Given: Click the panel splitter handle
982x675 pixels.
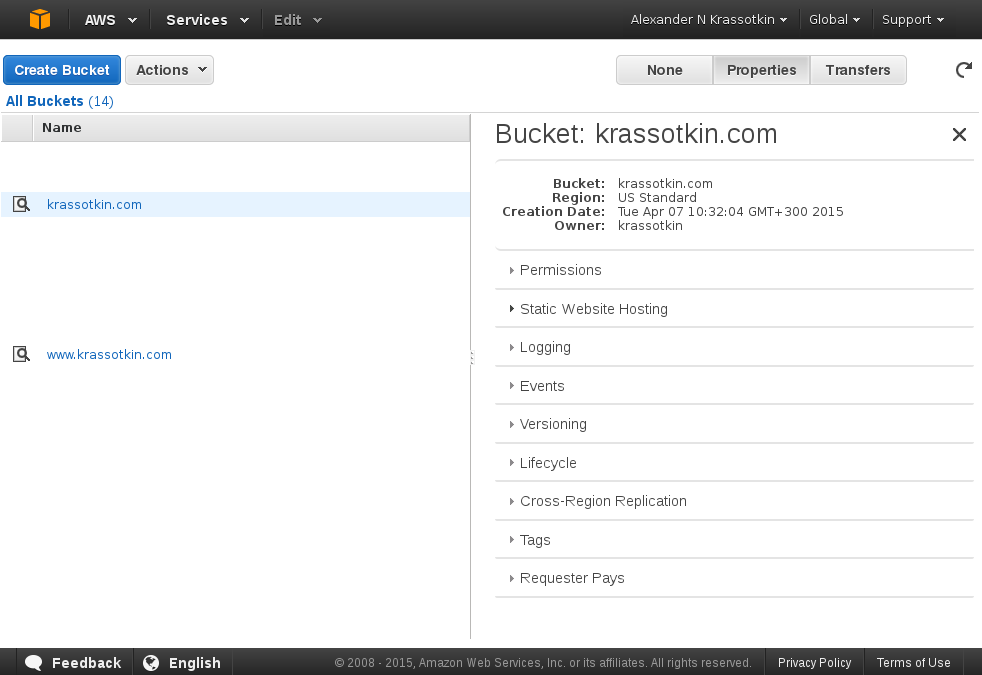Looking at the screenshot, I should pos(472,358).
